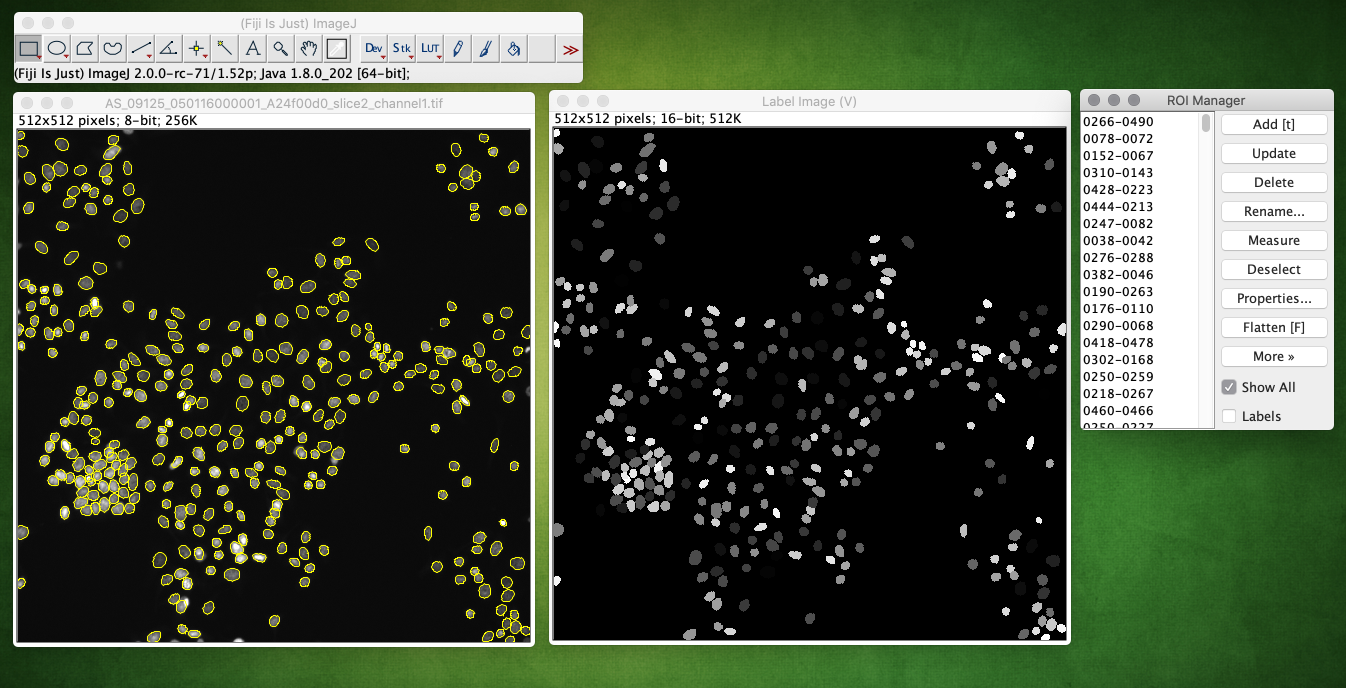Expand the More » menu in ROI Manager
This screenshot has height=688, width=1346.
point(1274,356)
